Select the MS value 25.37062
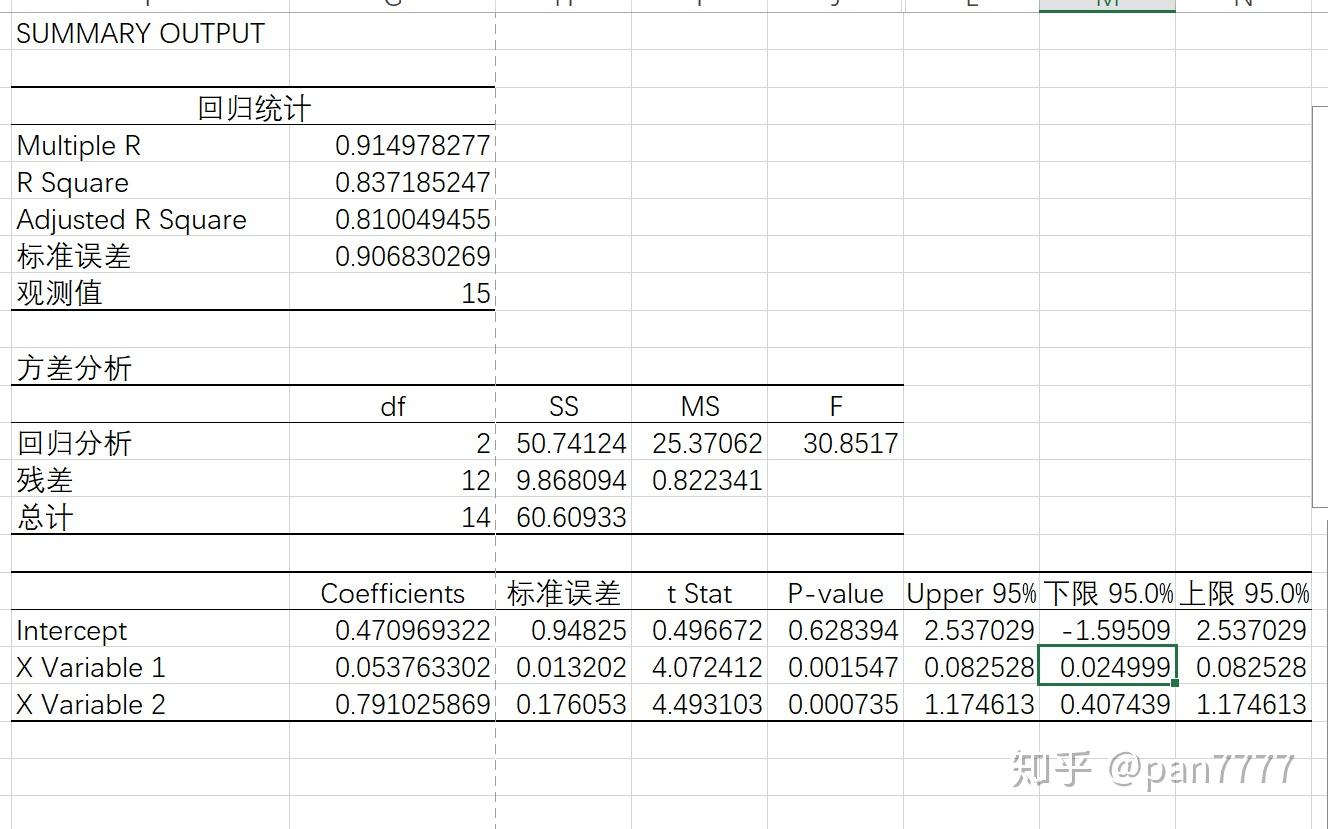The image size is (1328, 829). pos(707,443)
